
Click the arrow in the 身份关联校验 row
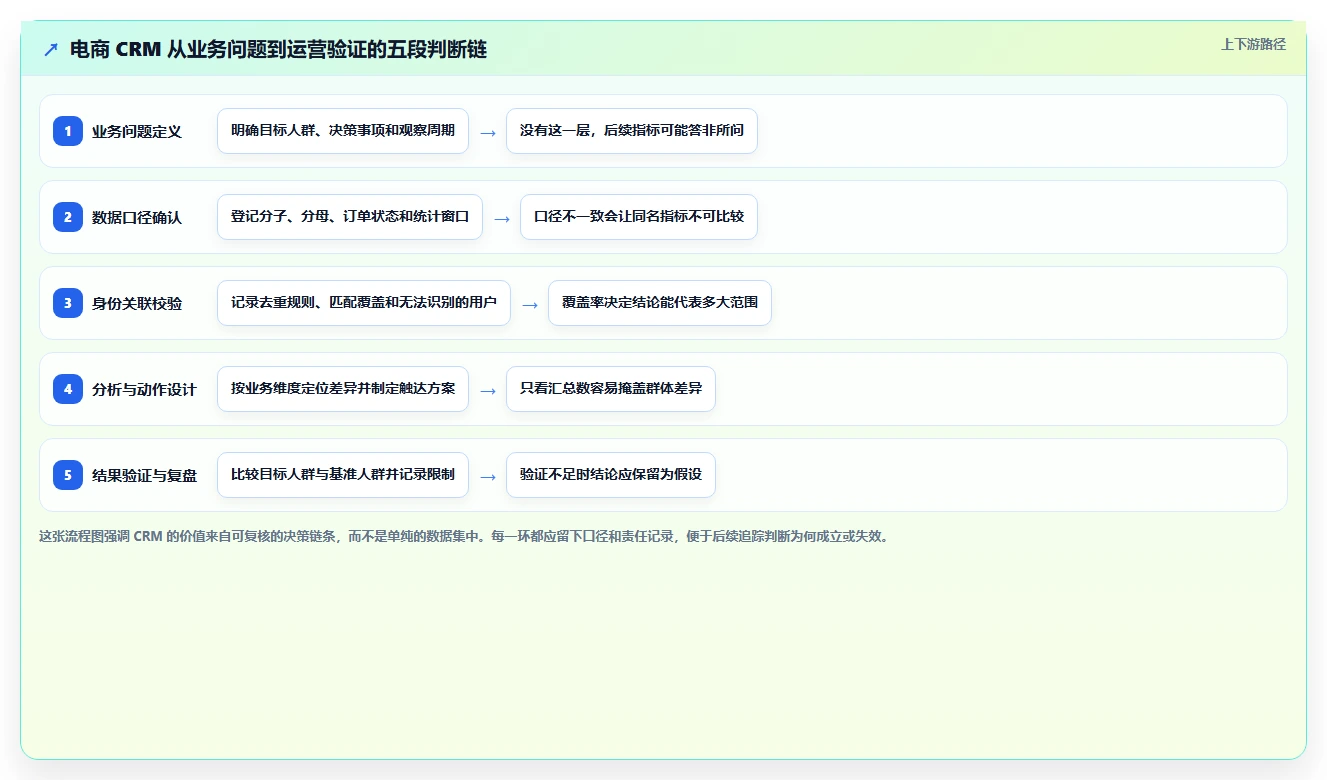point(530,304)
